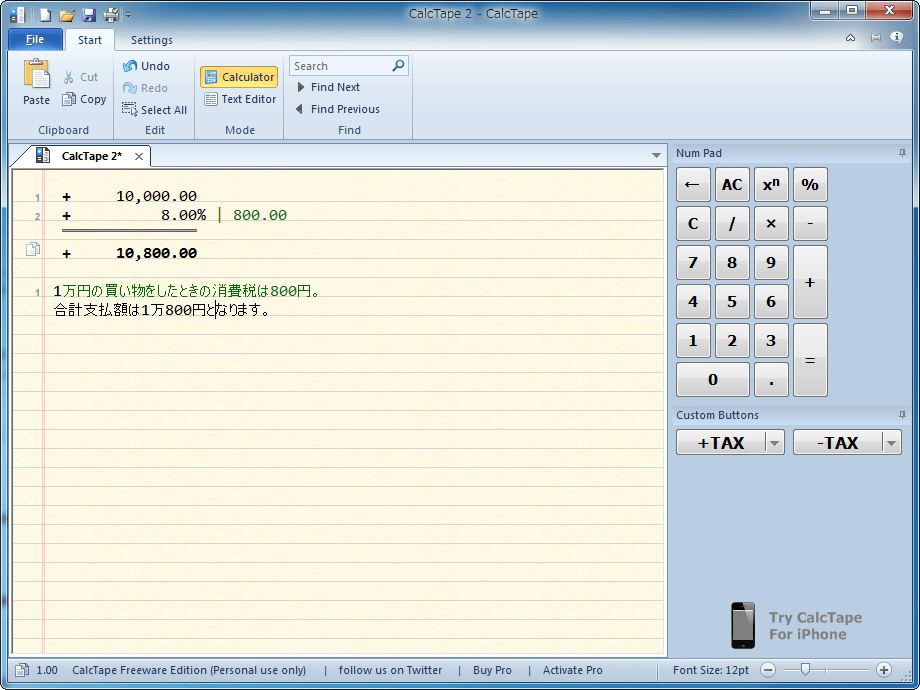Click the equals key on Num Pad
Image resolution: width=920 pixels, height=690 pixels.
point(810,360)
